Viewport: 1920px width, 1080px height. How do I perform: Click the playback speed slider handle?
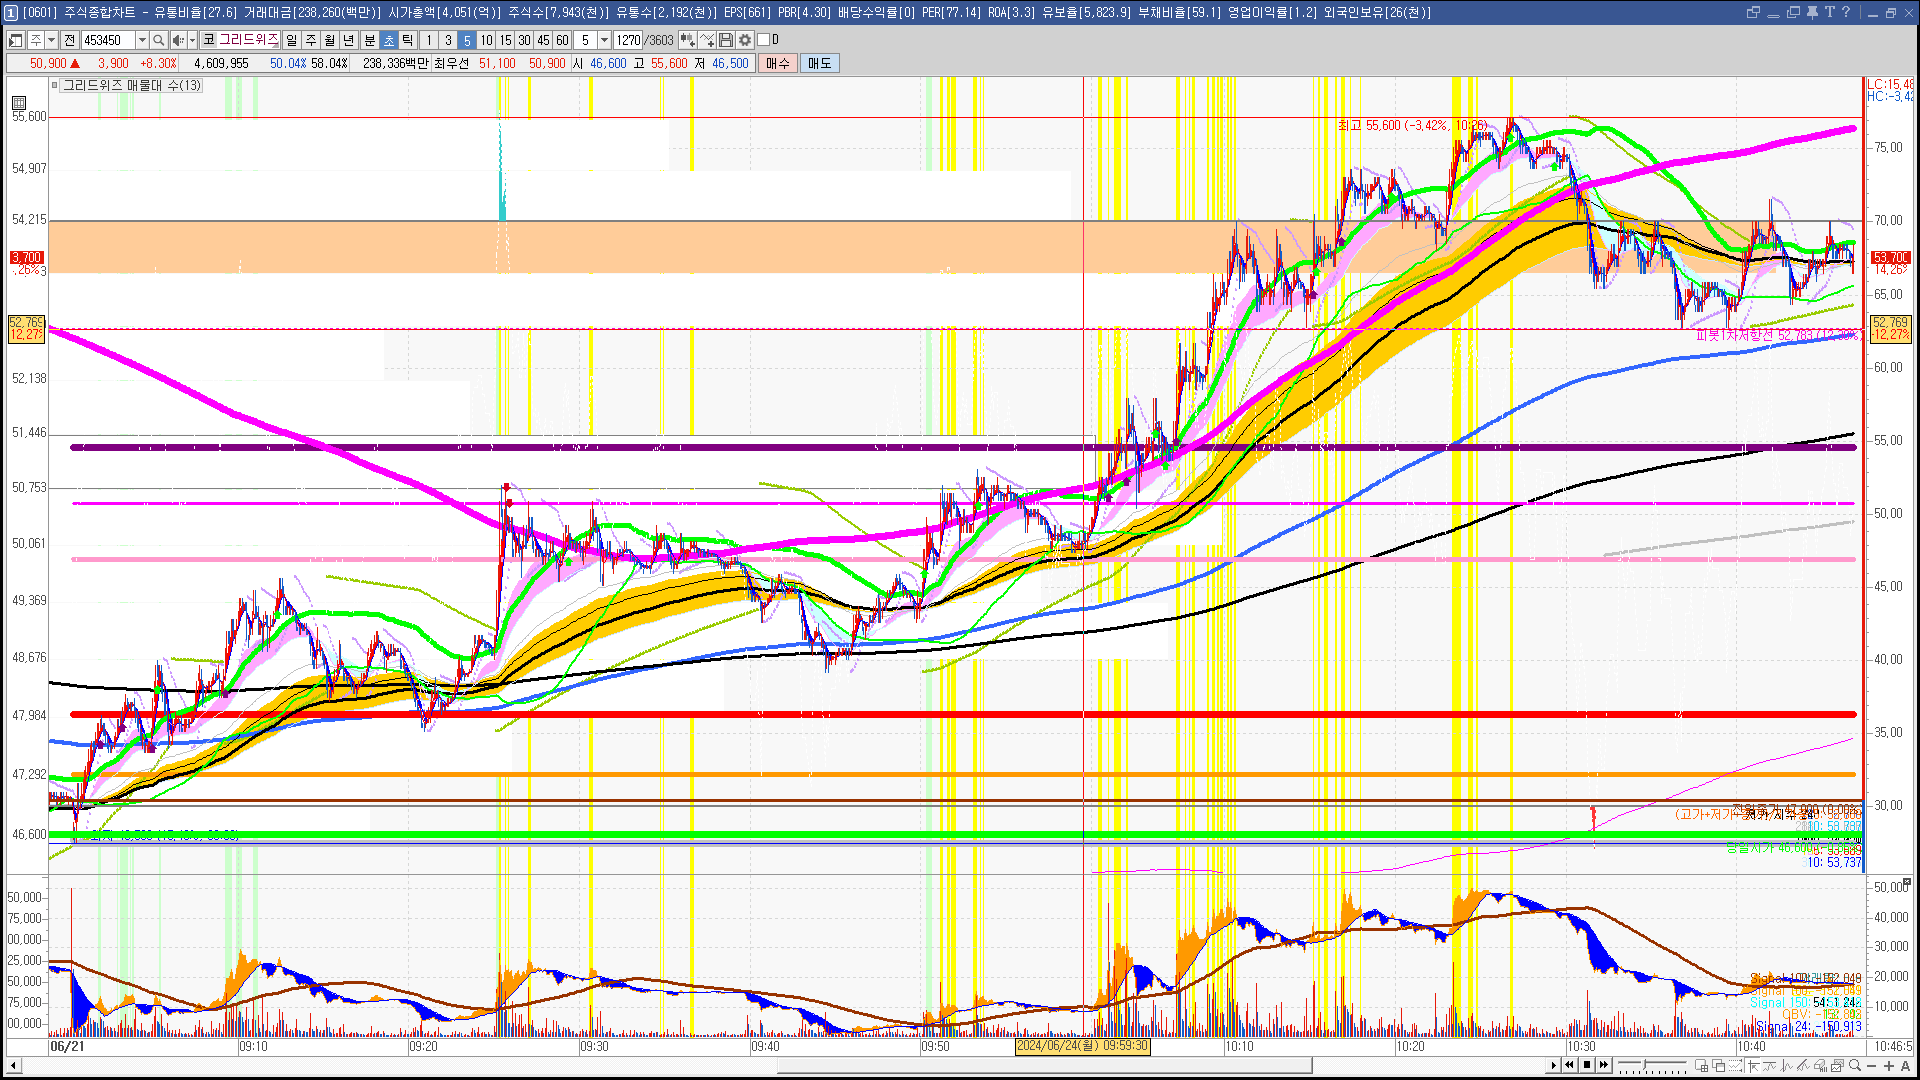[1645, 1064]
